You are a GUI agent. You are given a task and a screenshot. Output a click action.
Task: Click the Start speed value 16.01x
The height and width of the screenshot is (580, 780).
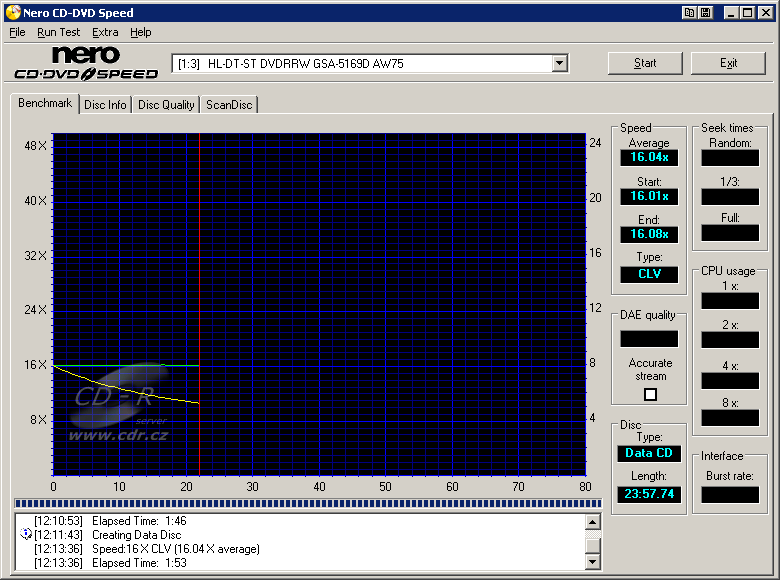(649, 196)
